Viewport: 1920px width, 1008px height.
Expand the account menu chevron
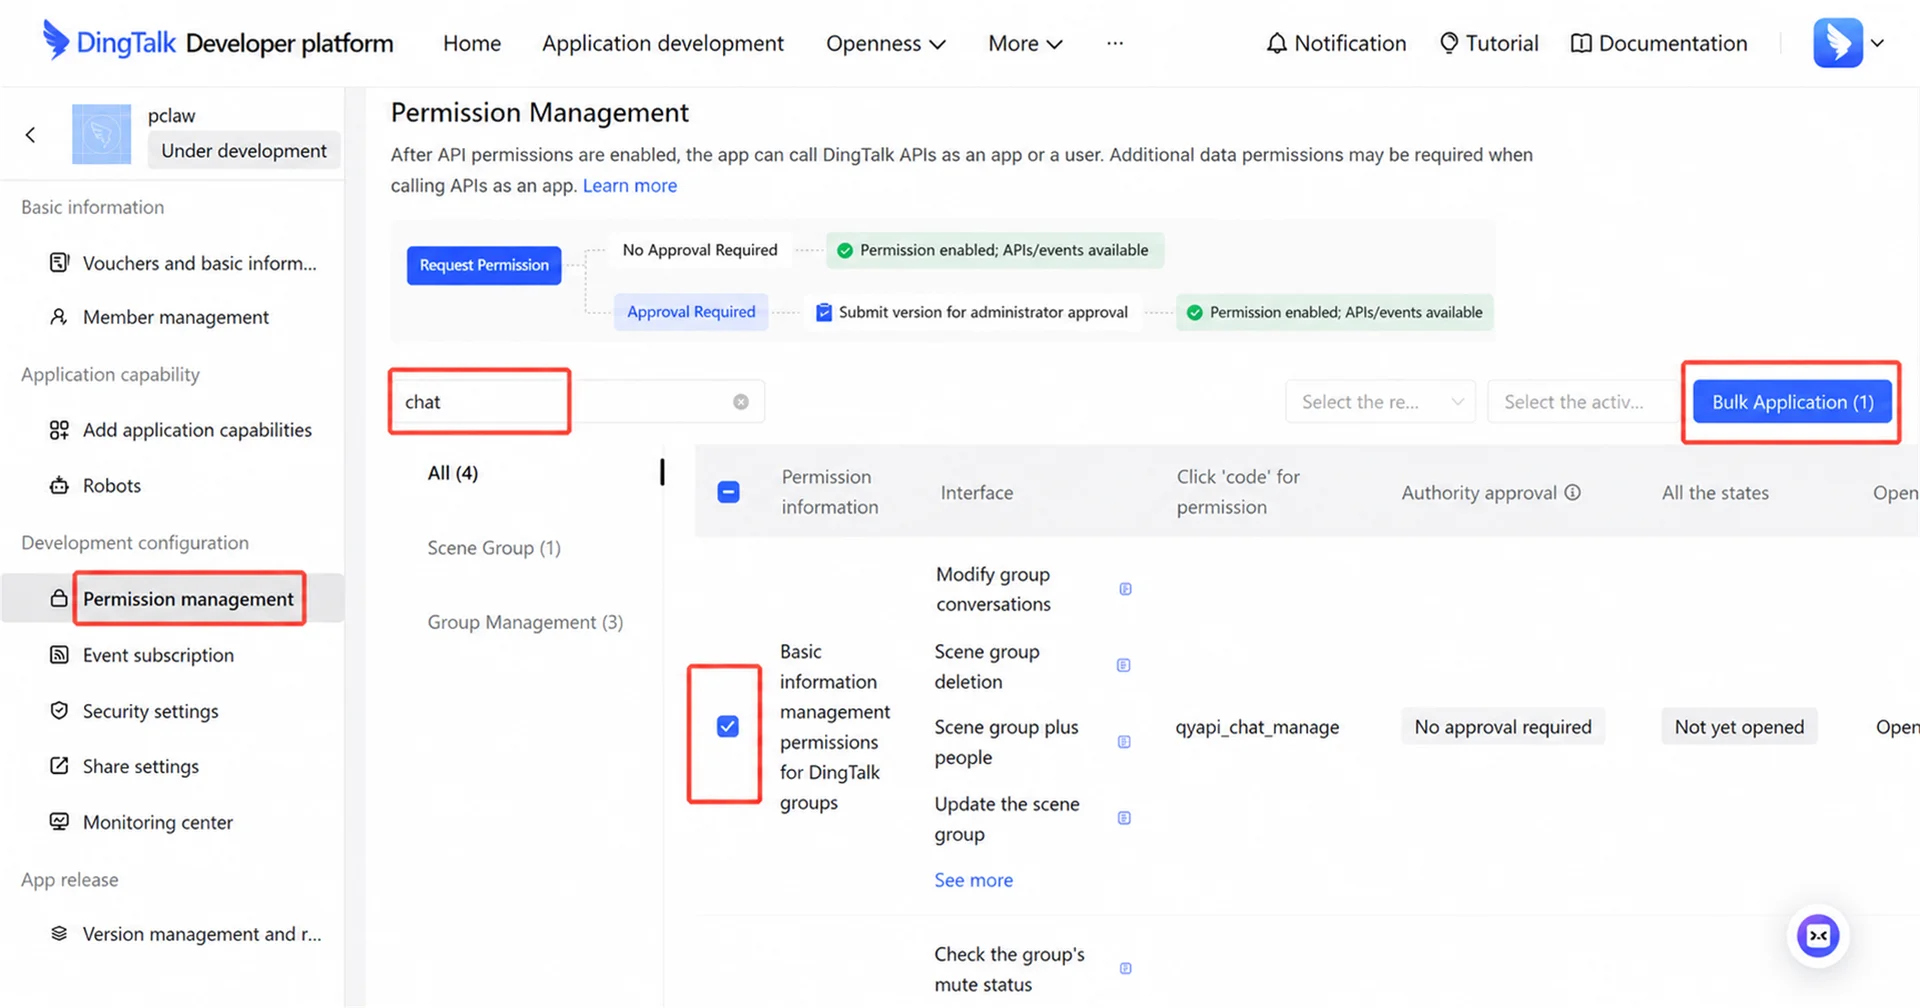tap(1877, 43)
